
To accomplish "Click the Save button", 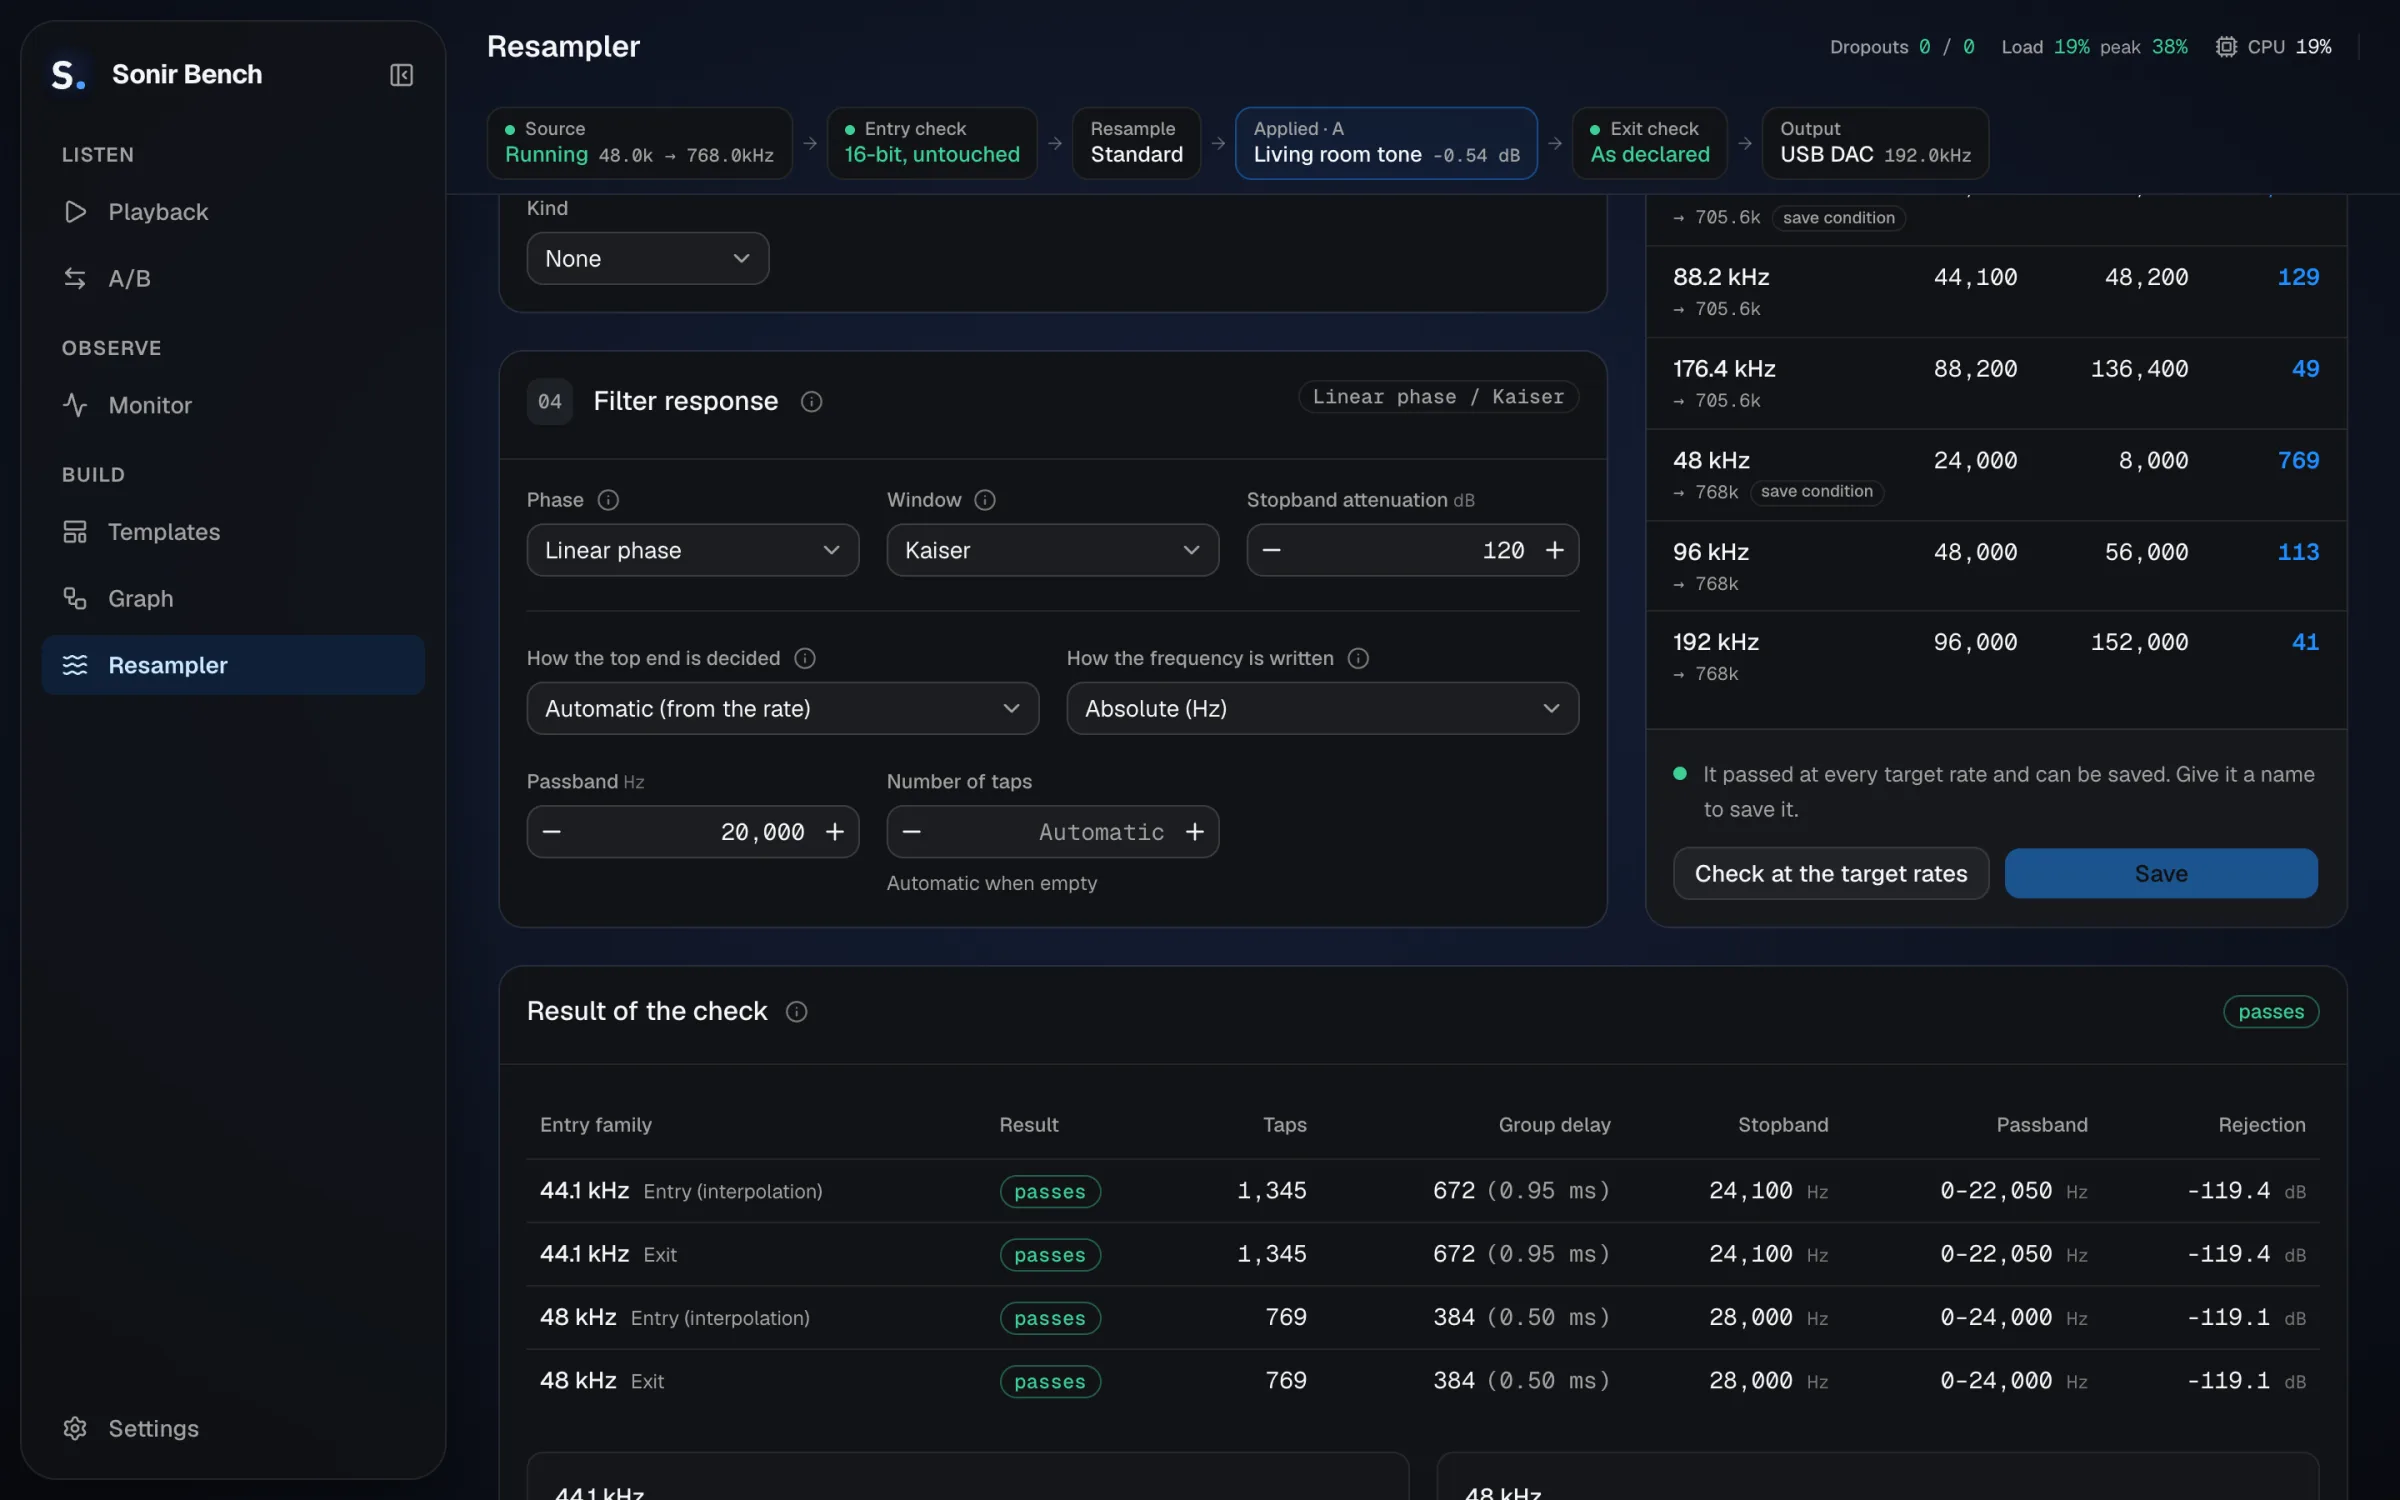I will pos(2161,874).
